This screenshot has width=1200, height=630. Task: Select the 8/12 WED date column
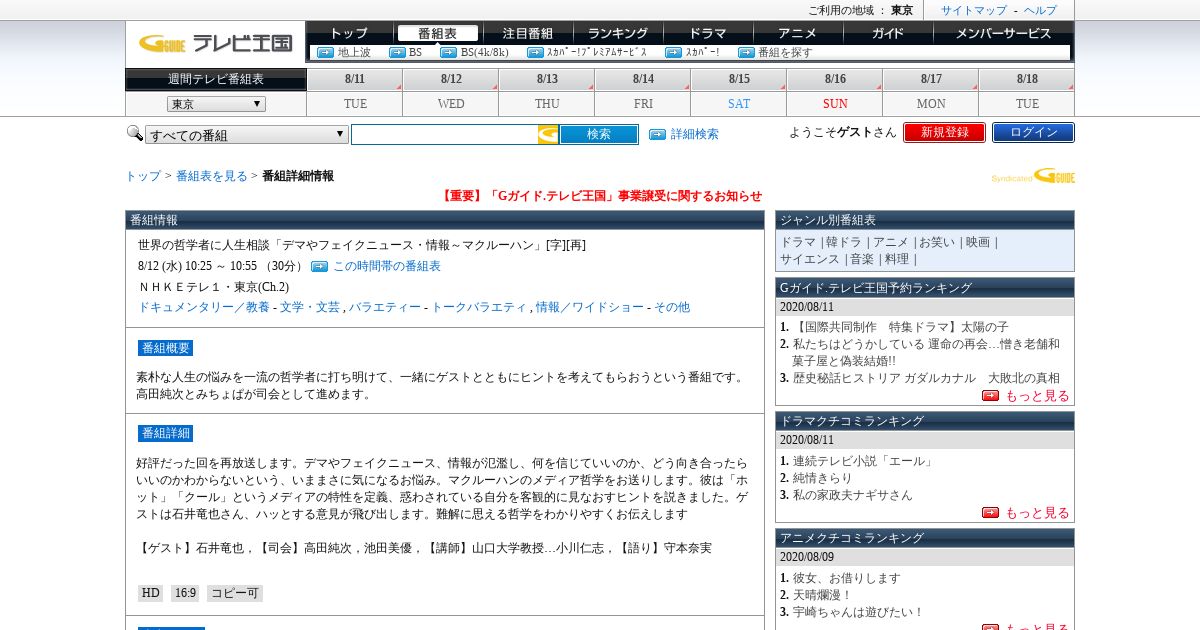[x=451, y=92]
